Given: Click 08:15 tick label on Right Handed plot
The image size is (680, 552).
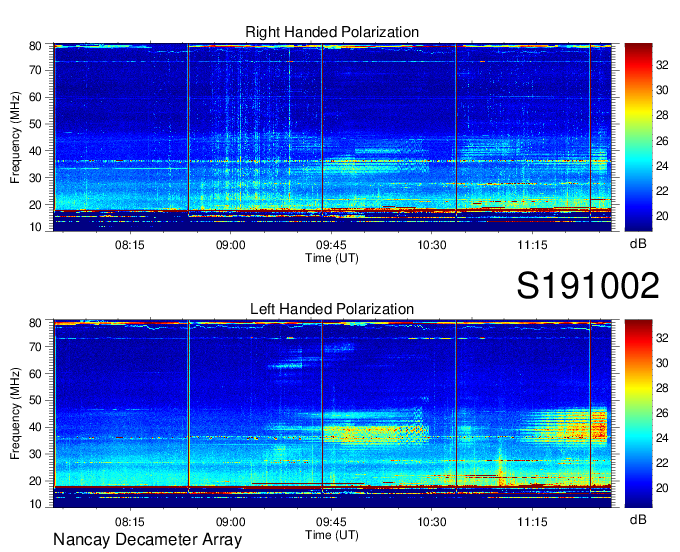Looking at the screenshot, I should (x=129, y=245).
